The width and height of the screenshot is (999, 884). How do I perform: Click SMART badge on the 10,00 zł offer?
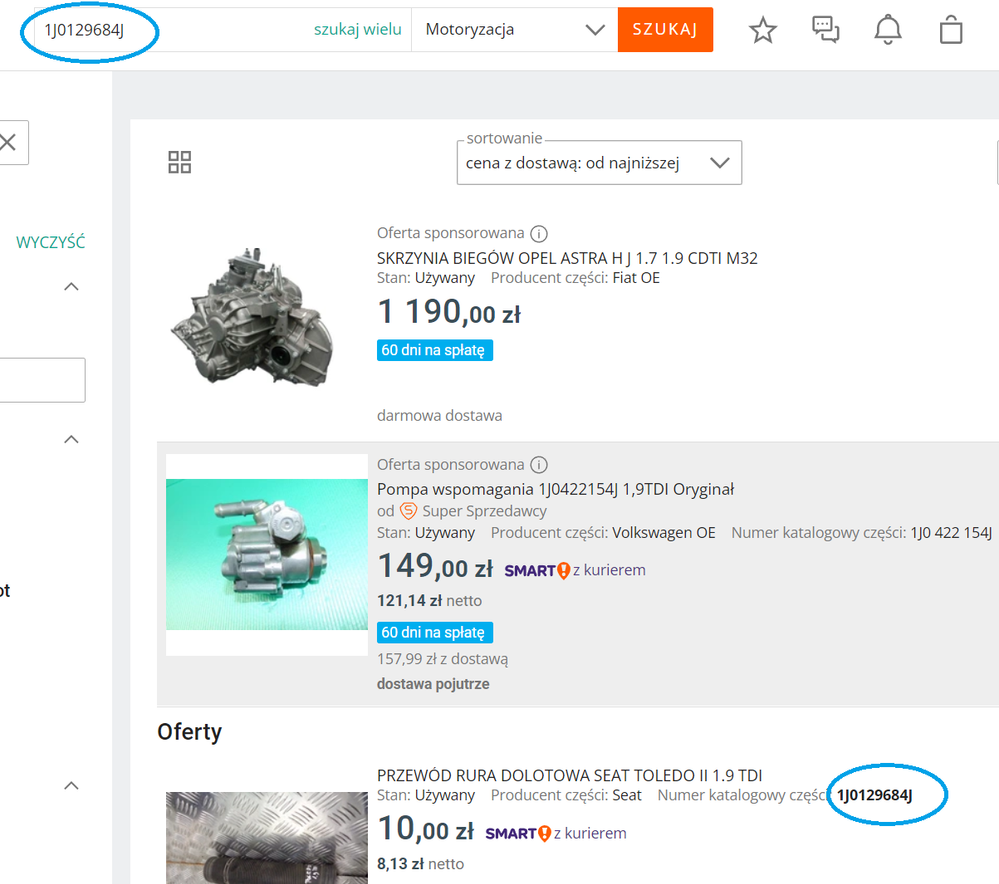(518, 834)
